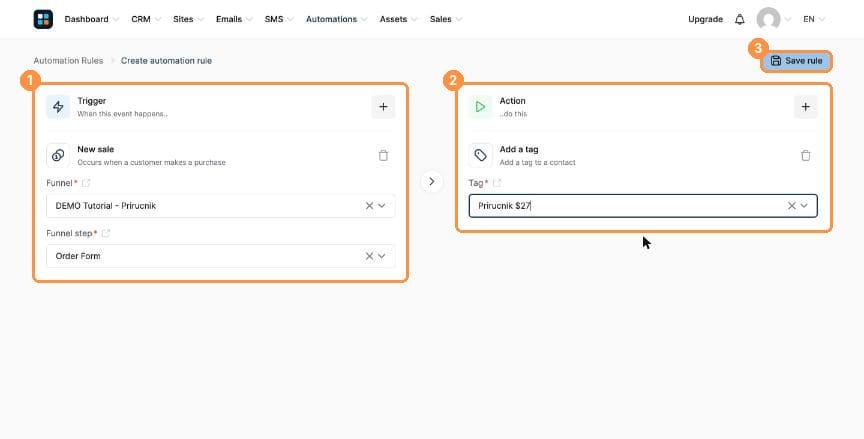
Task: Open the Automations menu
Action: pyautogui.click(x=336, y=19)
